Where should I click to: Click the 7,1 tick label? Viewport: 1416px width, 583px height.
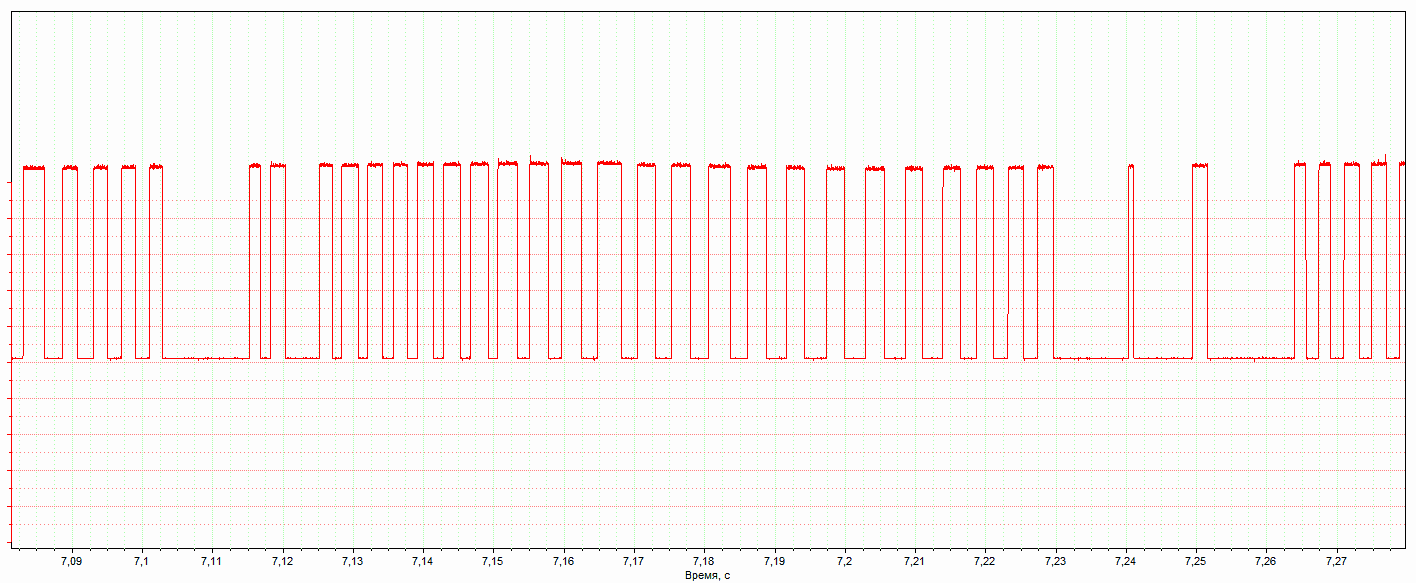pyautogui.click(x=141, y=563)
